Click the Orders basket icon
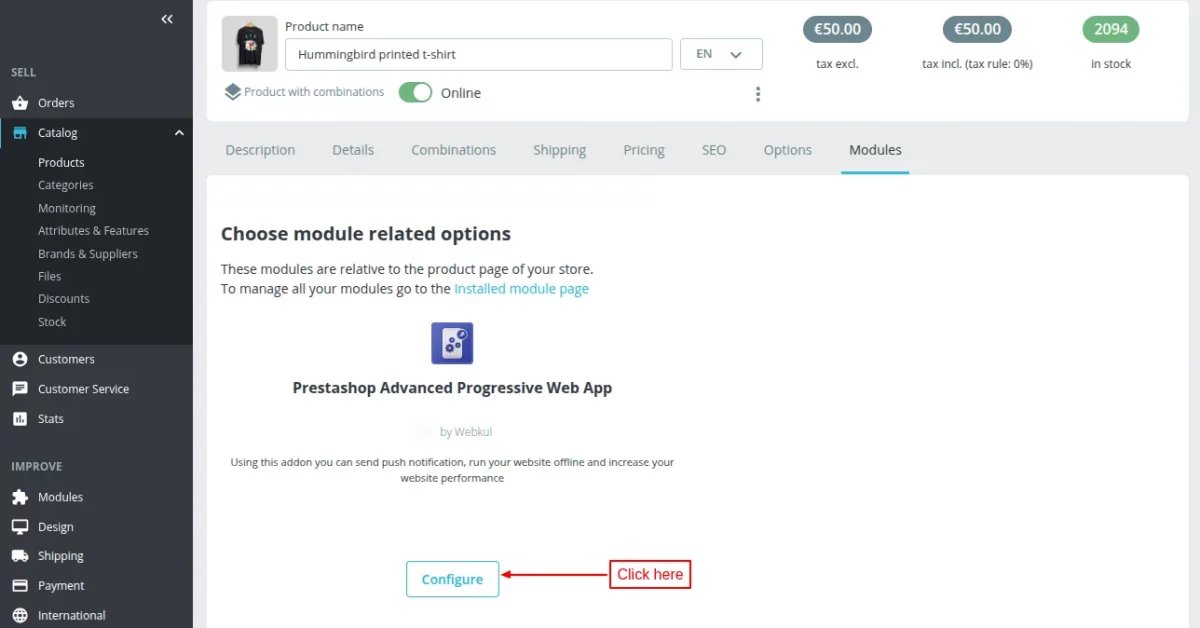Screen dimensions: 1200x628 20,103
